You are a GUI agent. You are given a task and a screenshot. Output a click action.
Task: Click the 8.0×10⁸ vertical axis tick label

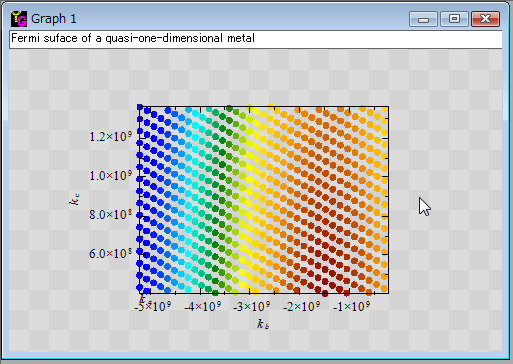[110, 214]
